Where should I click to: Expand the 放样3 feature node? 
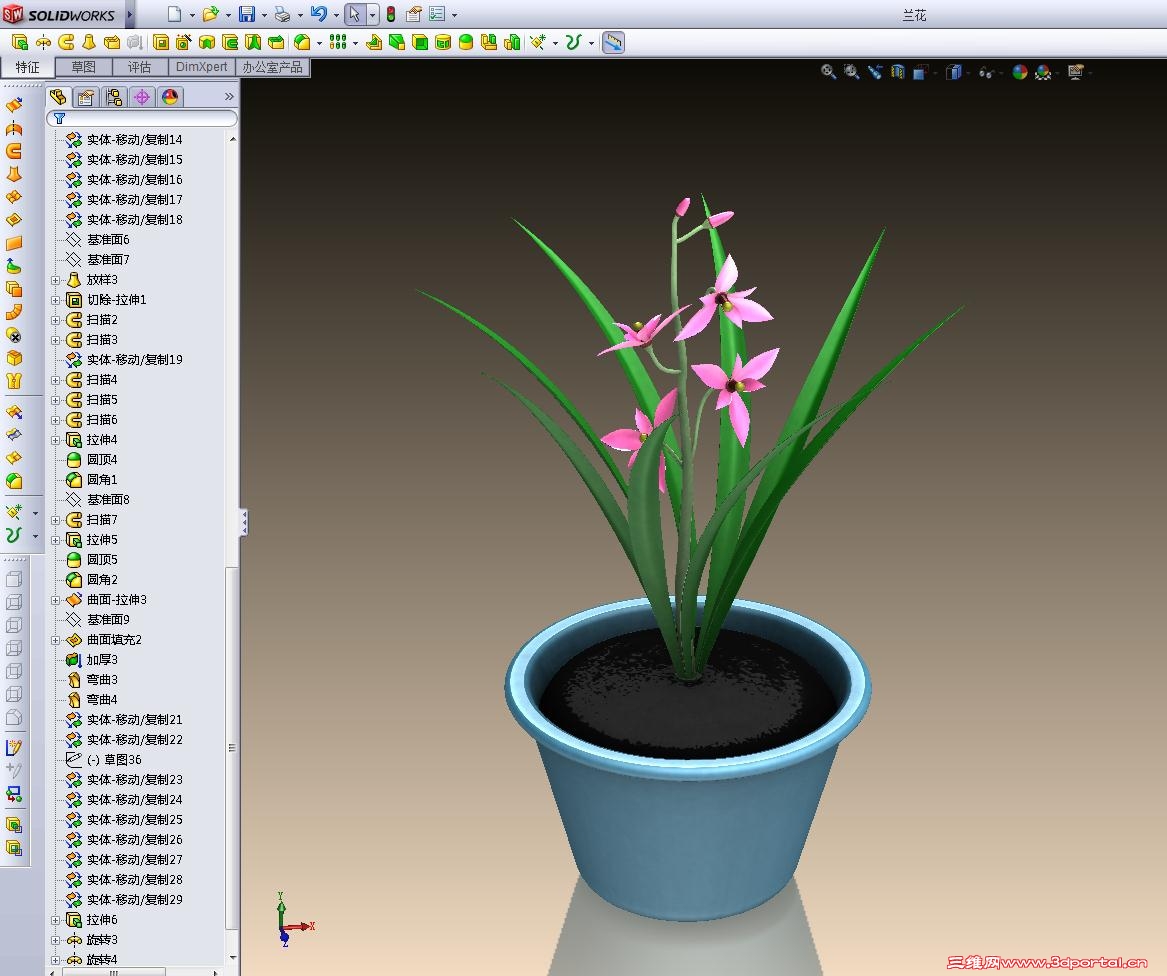coord(56,280)
